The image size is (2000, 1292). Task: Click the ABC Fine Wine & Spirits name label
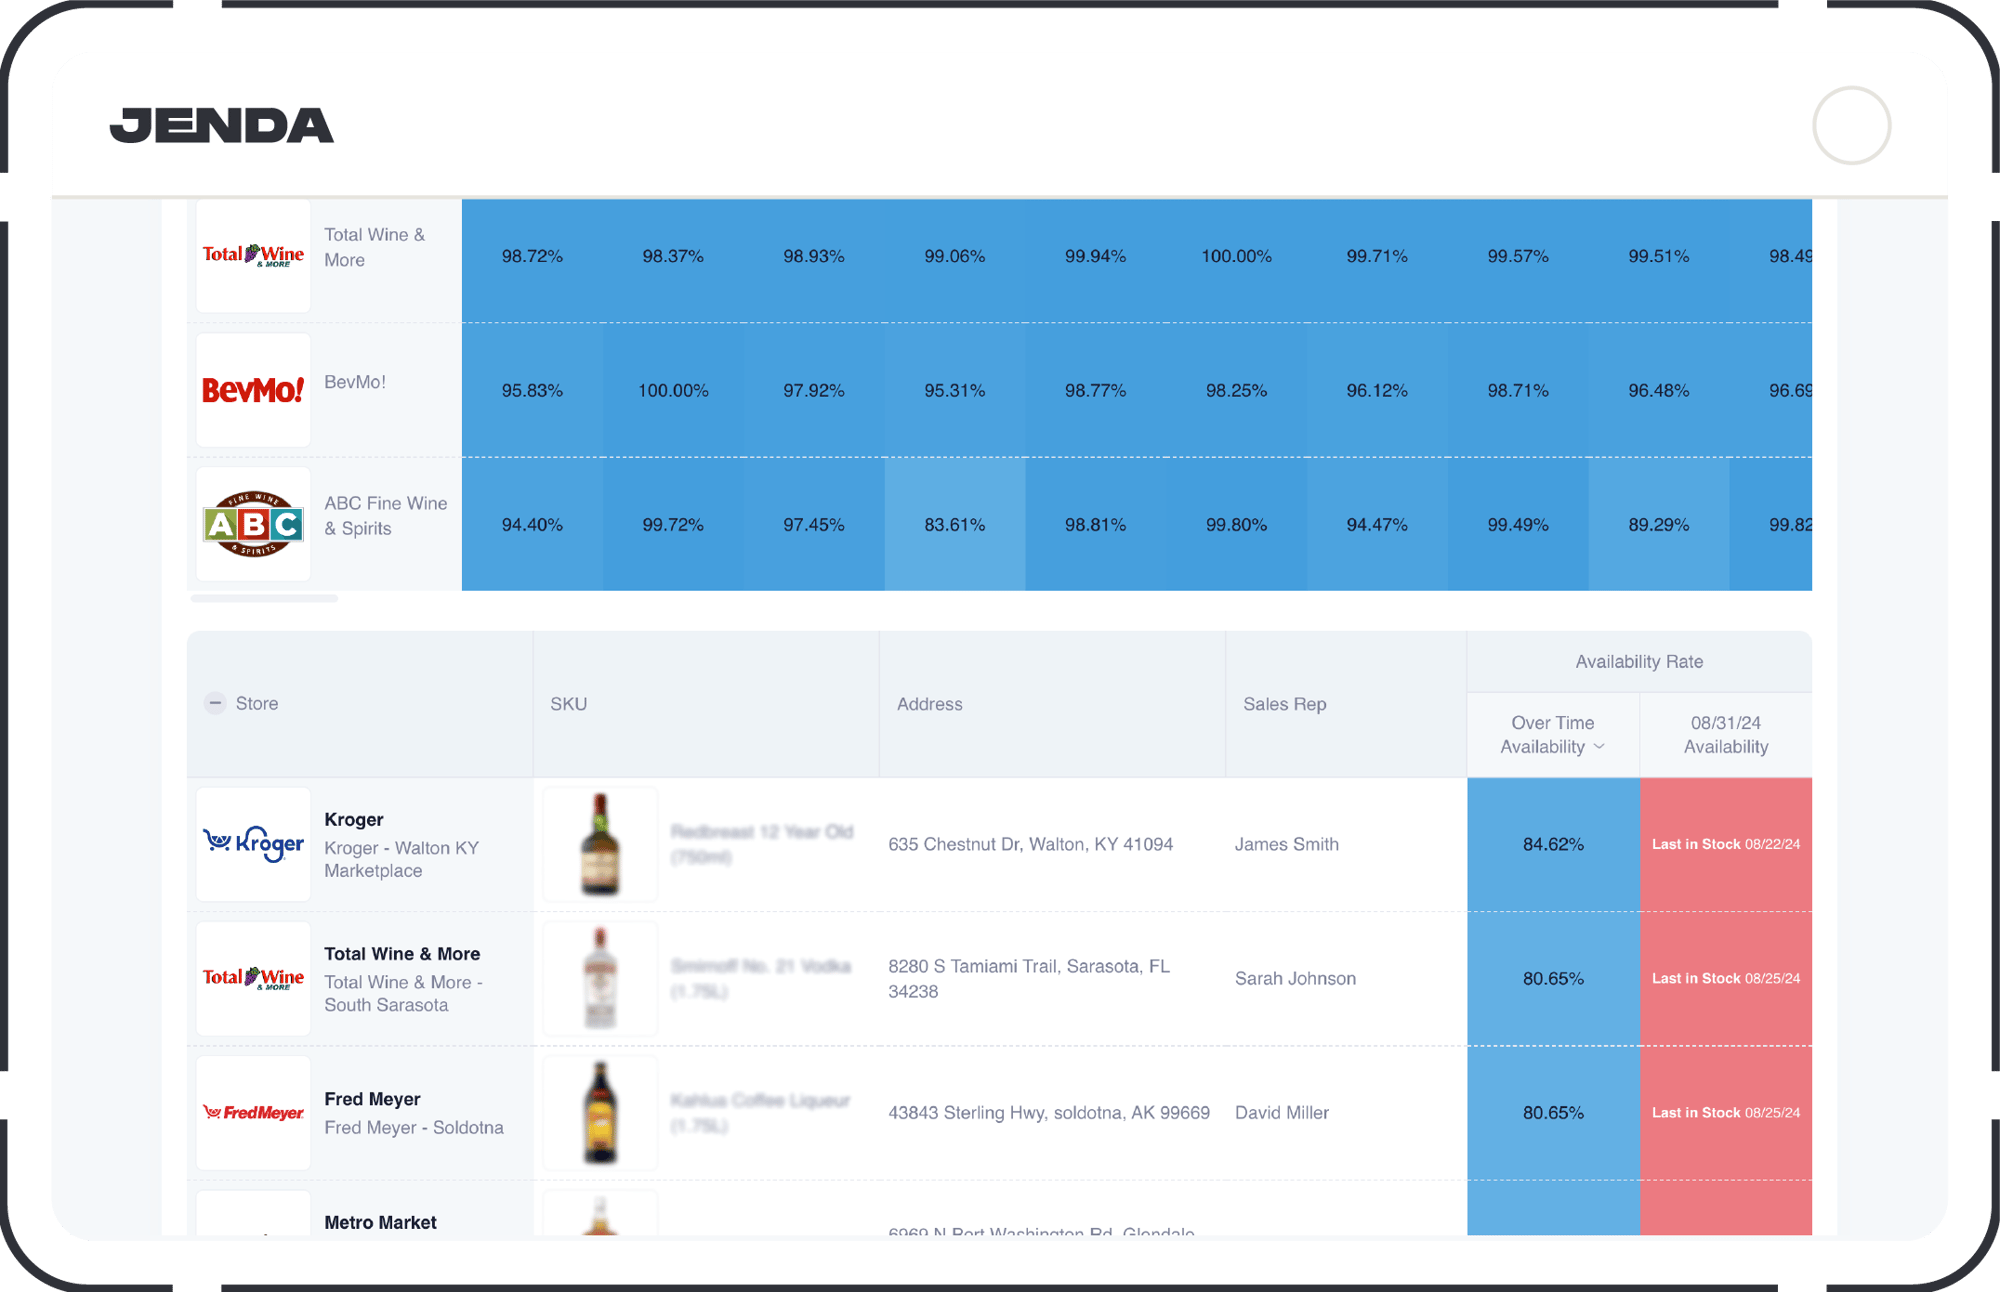click(385, 516)
